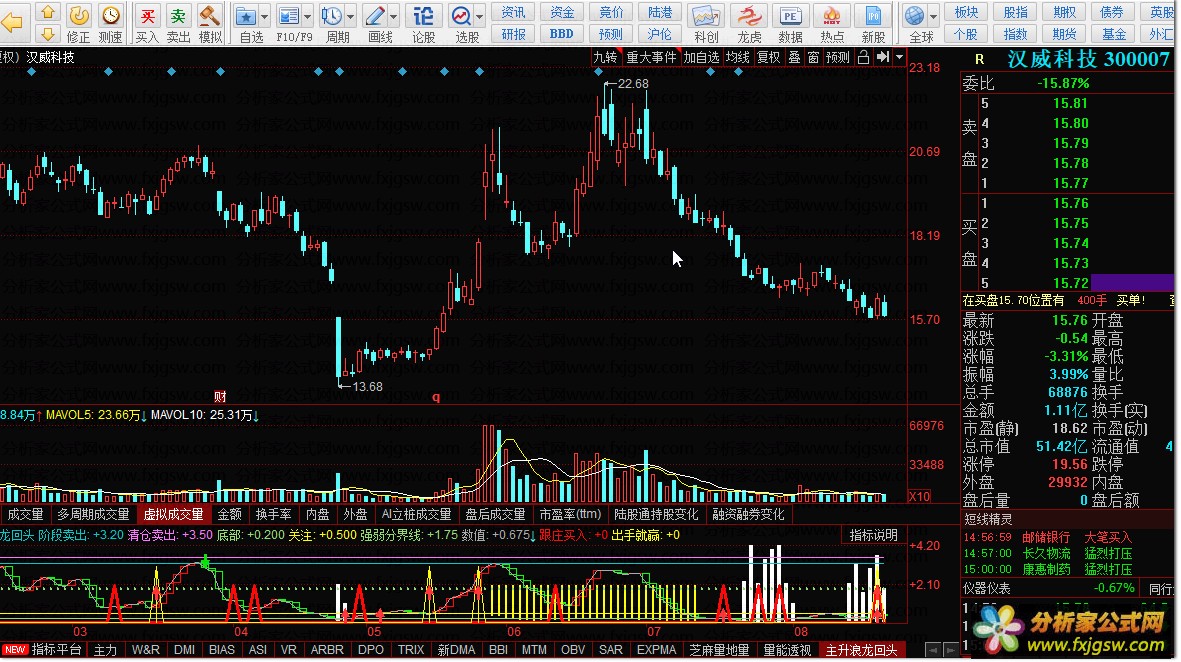Click the X10 volume scale label
The height and width of the screenshot is (662, 1181).
(919, 496)
